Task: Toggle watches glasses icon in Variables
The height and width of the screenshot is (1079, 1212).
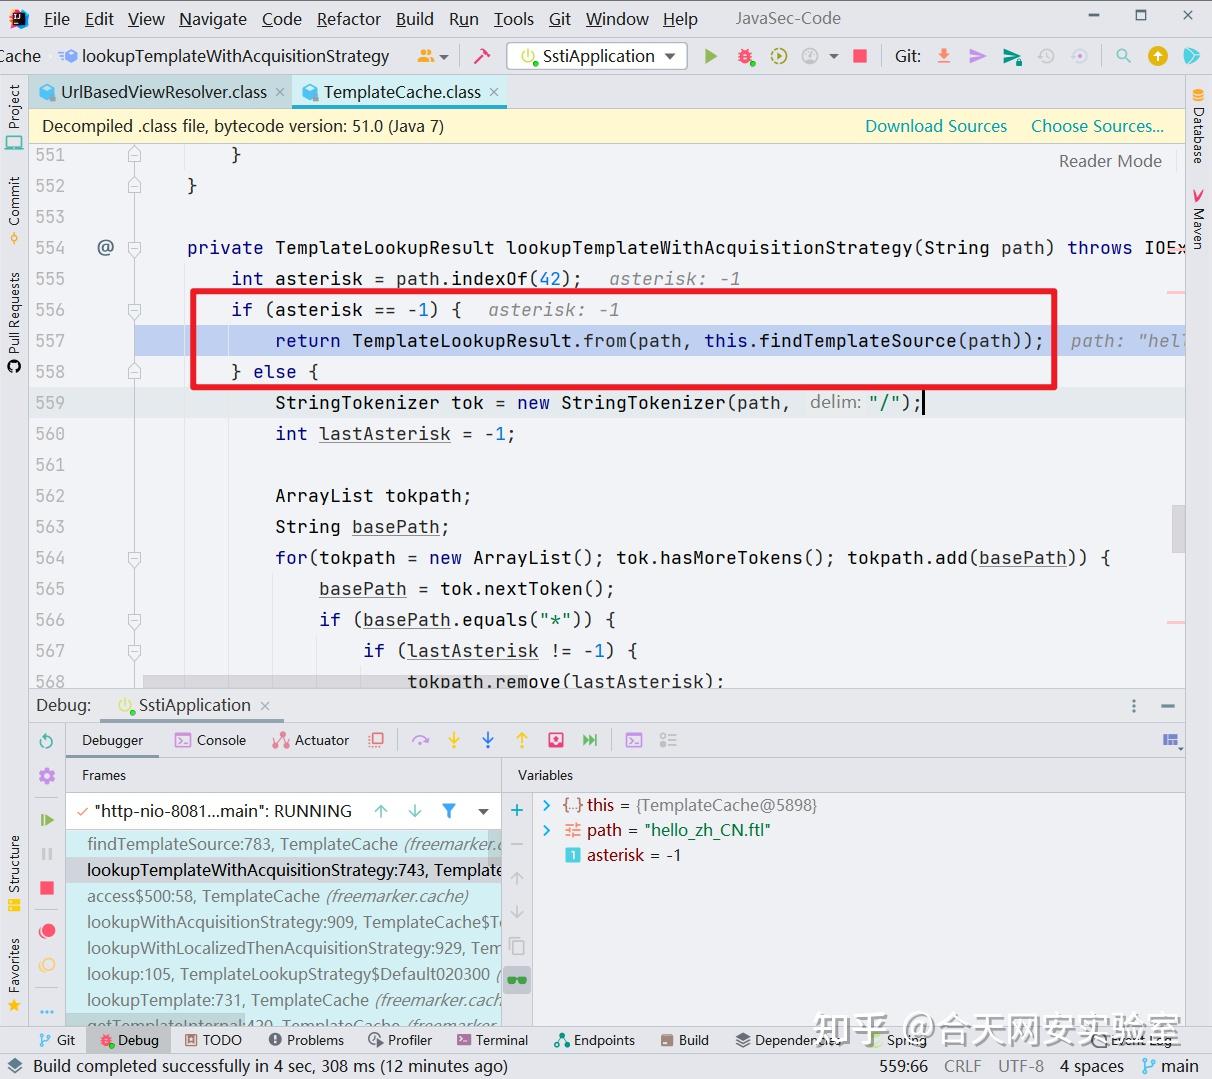Action: (517, 979)
